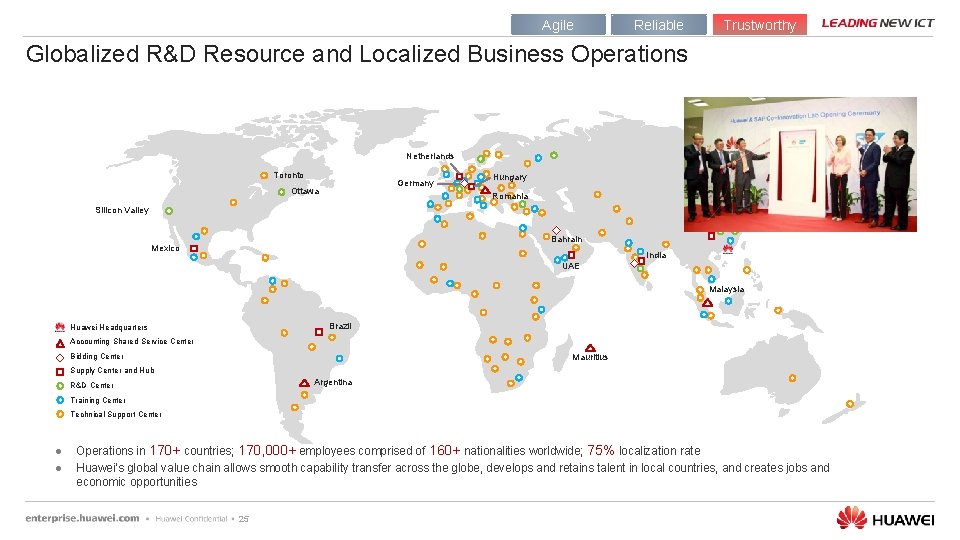Image resolution: width=960 pixels, height=540 pixels.
Task: Click the green marker next to Ottawa
Action: pyautogui.click(x=282, y=192)
